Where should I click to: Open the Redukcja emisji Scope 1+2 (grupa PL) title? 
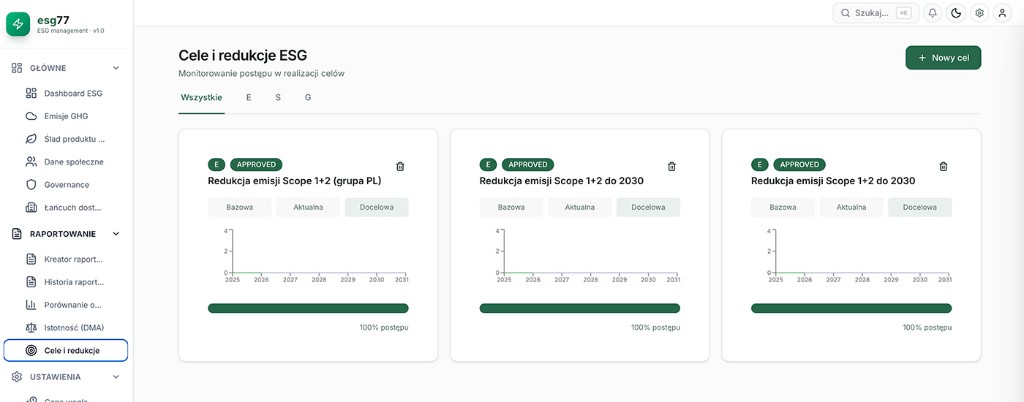(295, 181)
